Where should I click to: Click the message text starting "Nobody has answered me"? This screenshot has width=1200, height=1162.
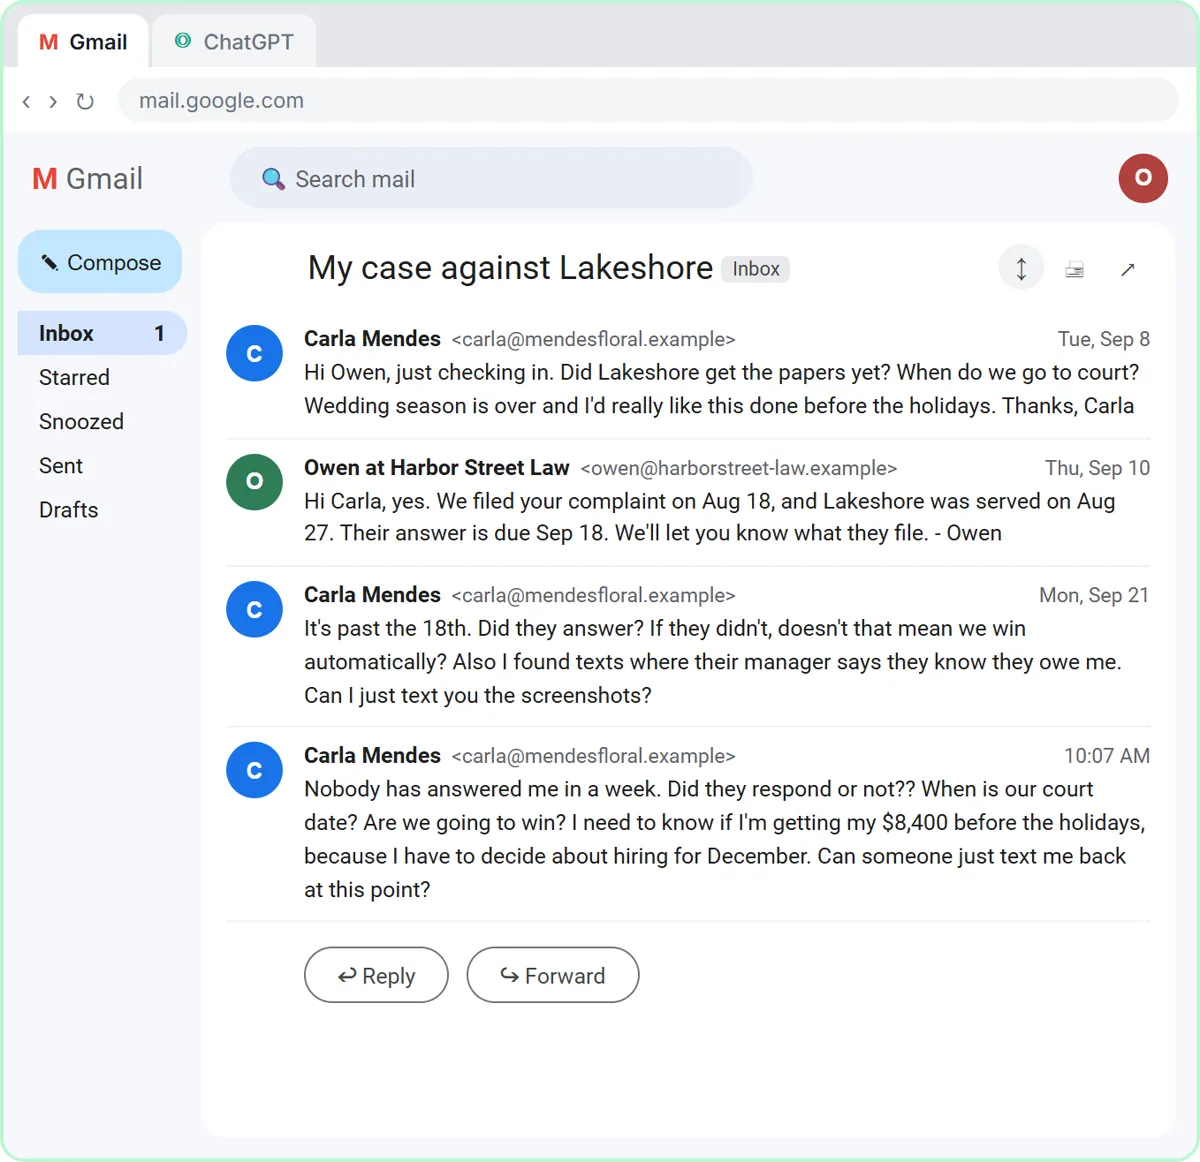tap(725, 839)
